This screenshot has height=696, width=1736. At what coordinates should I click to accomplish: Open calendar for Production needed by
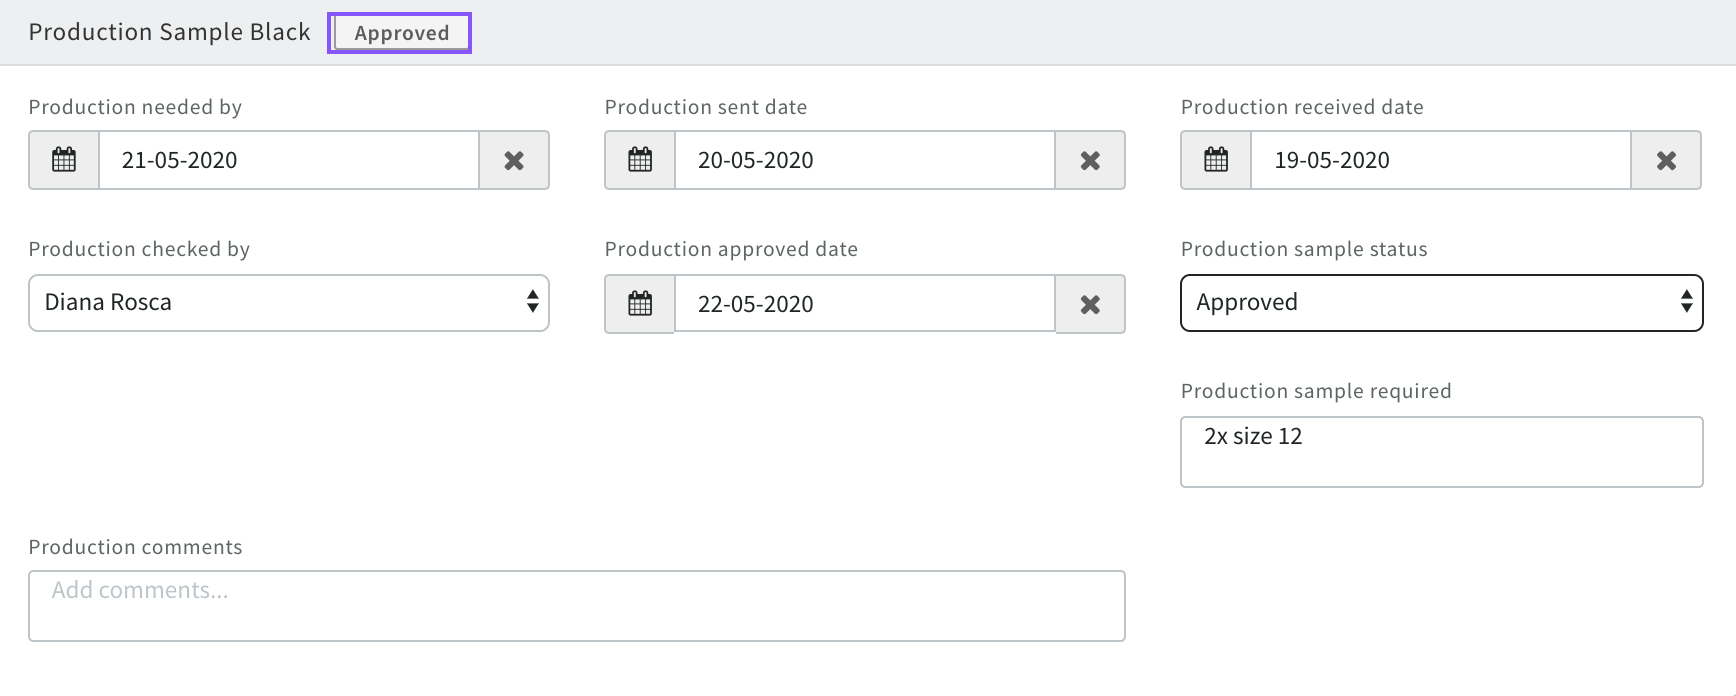pos(64,160)
